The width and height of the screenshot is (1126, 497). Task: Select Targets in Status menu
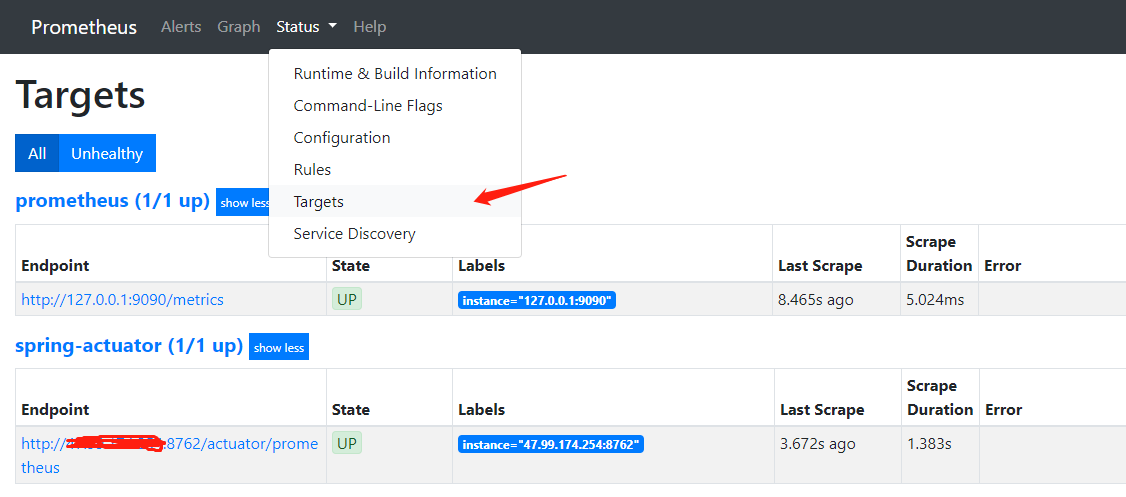pyautogui.click(x=395, y=202)
